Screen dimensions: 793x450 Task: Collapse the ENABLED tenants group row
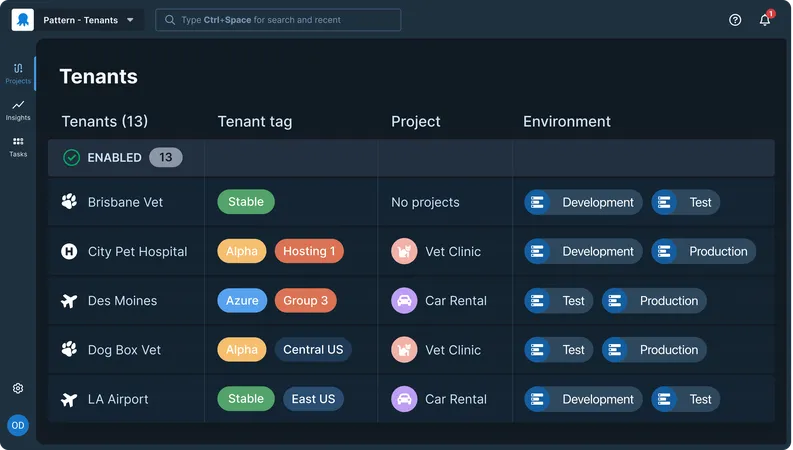410,157
